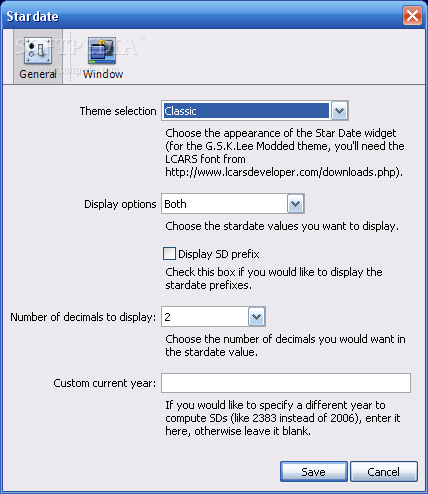428x494 pixels.
Task: Click the lcarsdeveloper.com downloads URL text
Action: [x=284, y=172]
